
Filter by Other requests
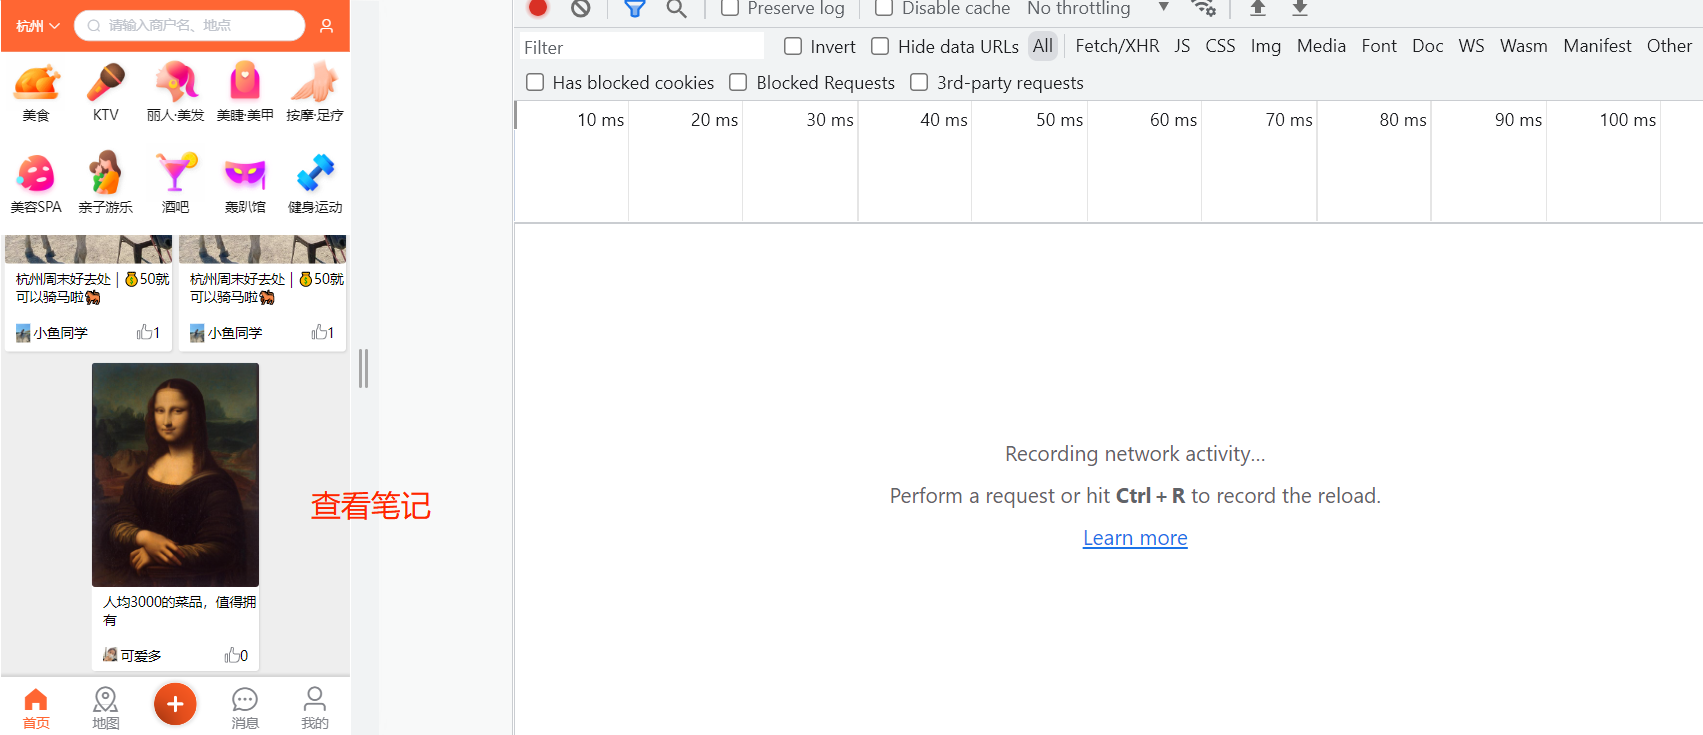point(1669,46)
